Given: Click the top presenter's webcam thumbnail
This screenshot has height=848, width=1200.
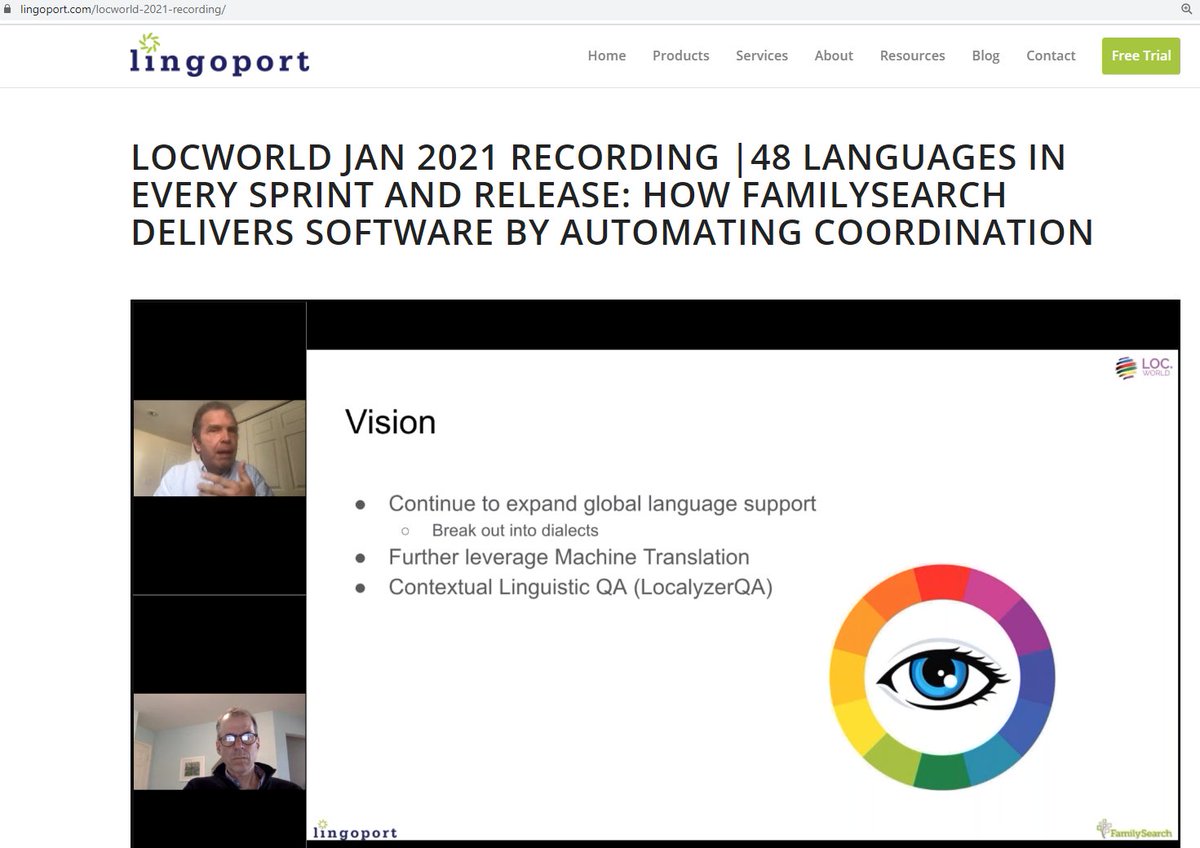Looking at the screenshot, I should pyautogui.click(x=219, y=447).
